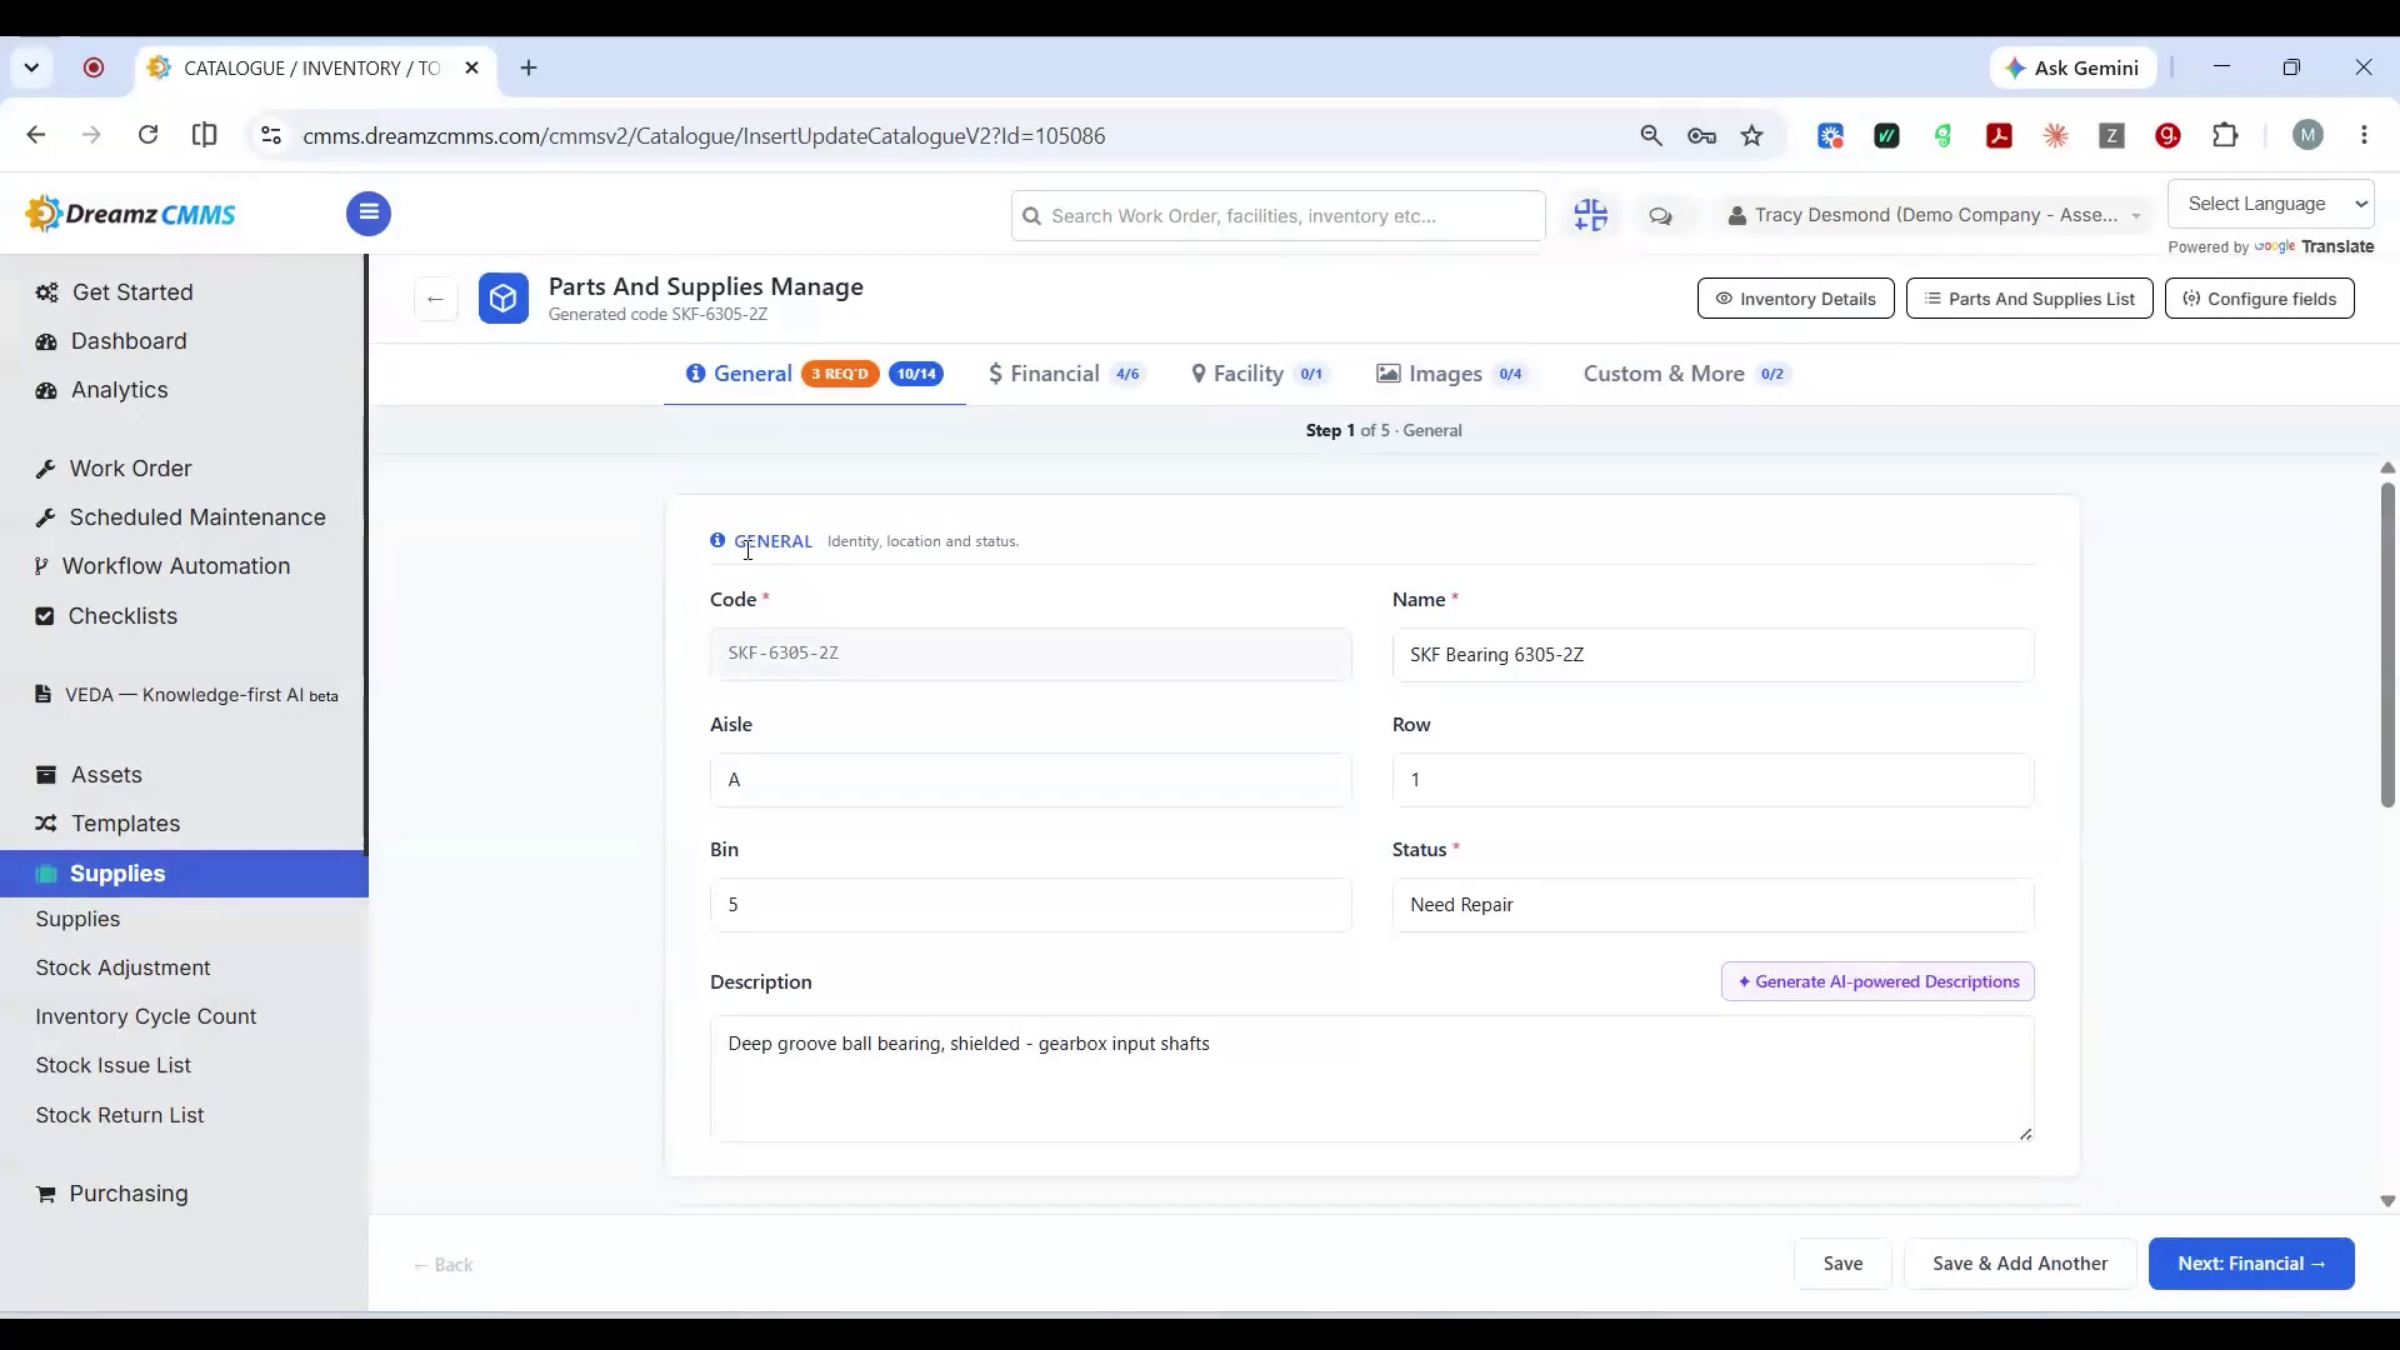
Task: Close the CATALOGUE / INVENTORY tab
Action: click(472, 68)
